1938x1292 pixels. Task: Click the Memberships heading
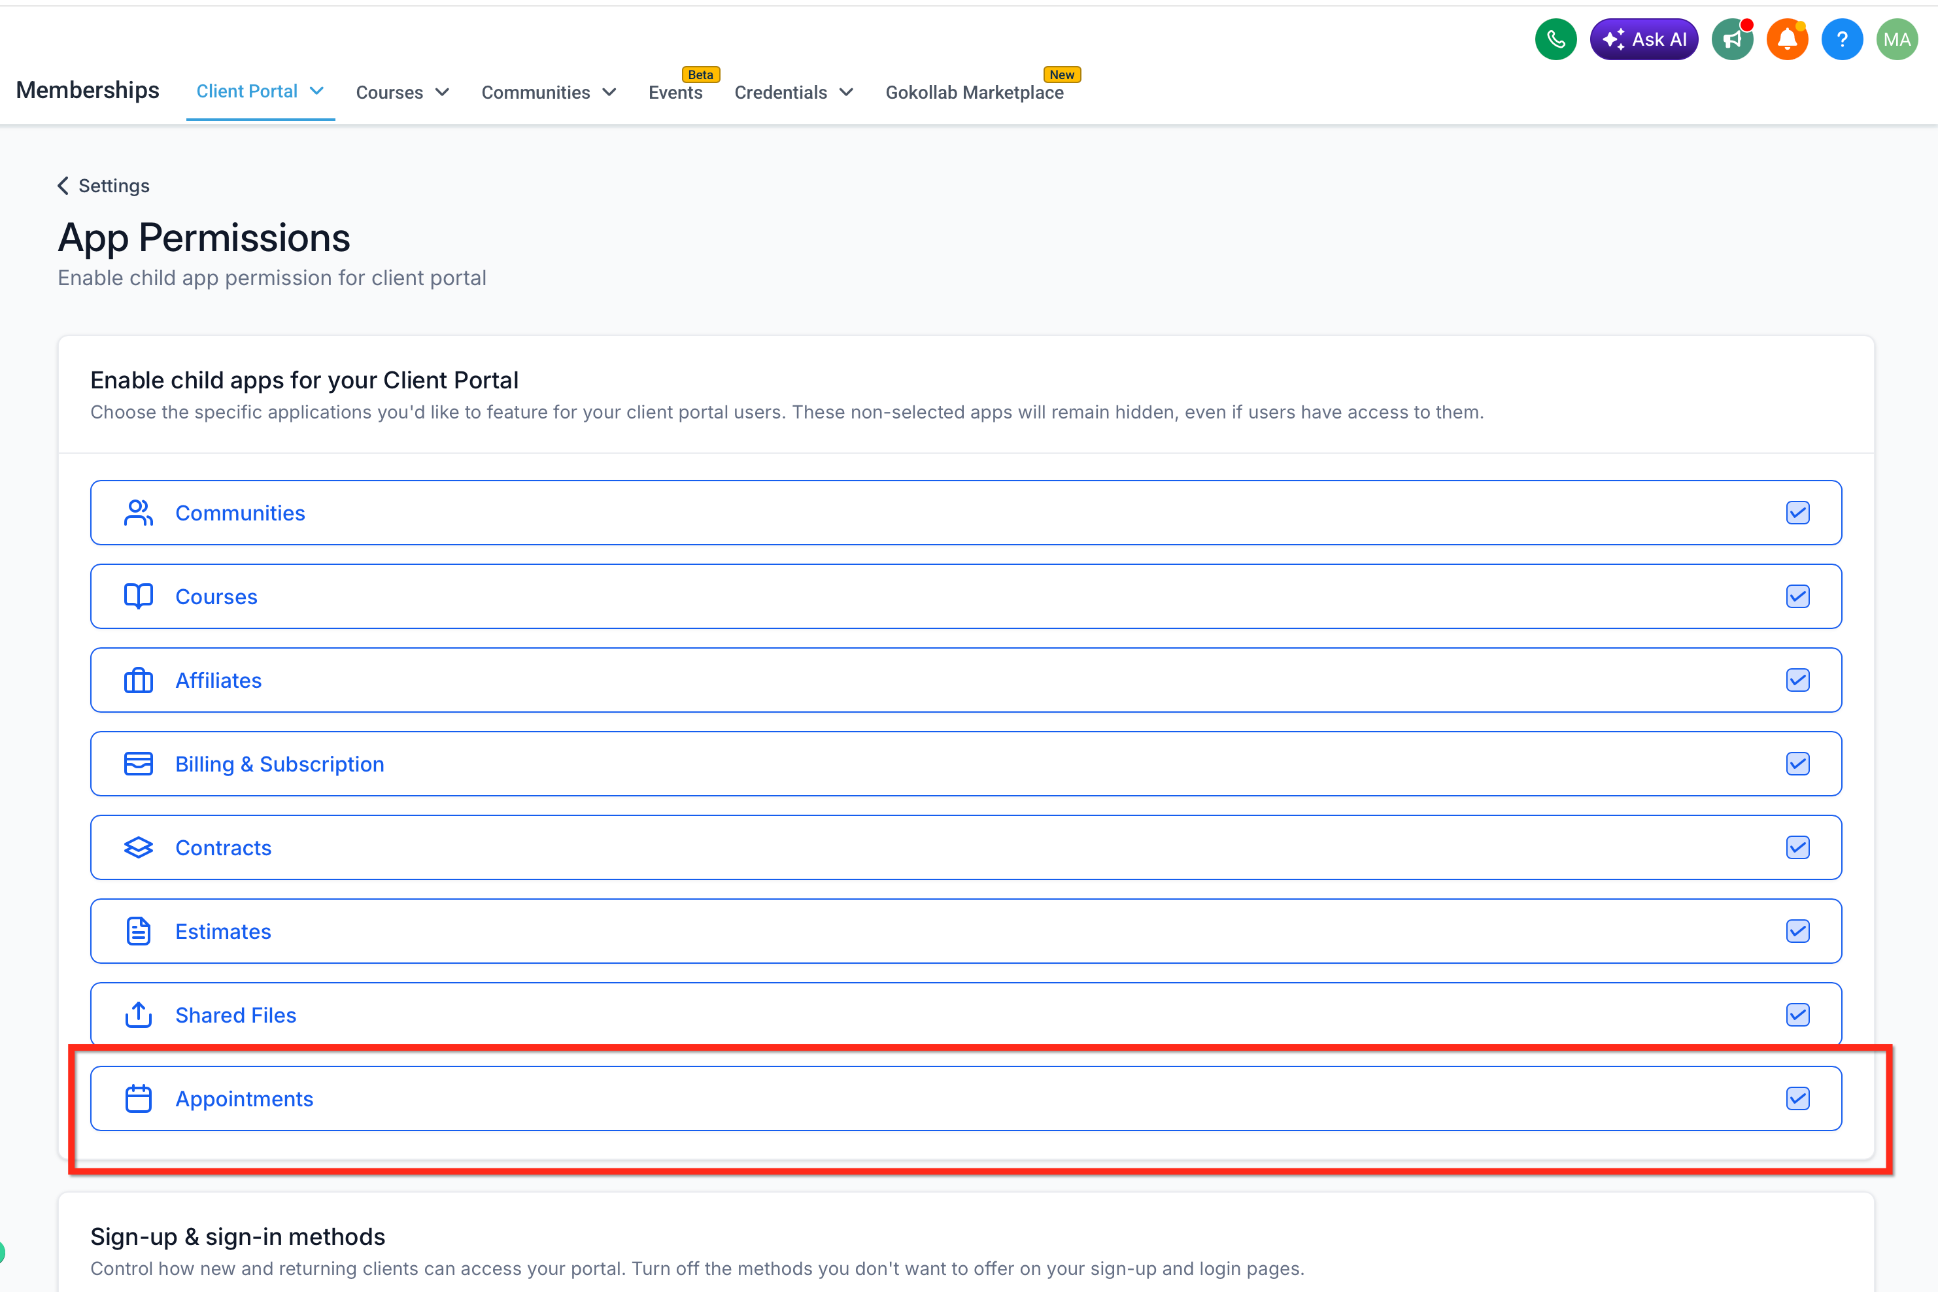point(88,90)
